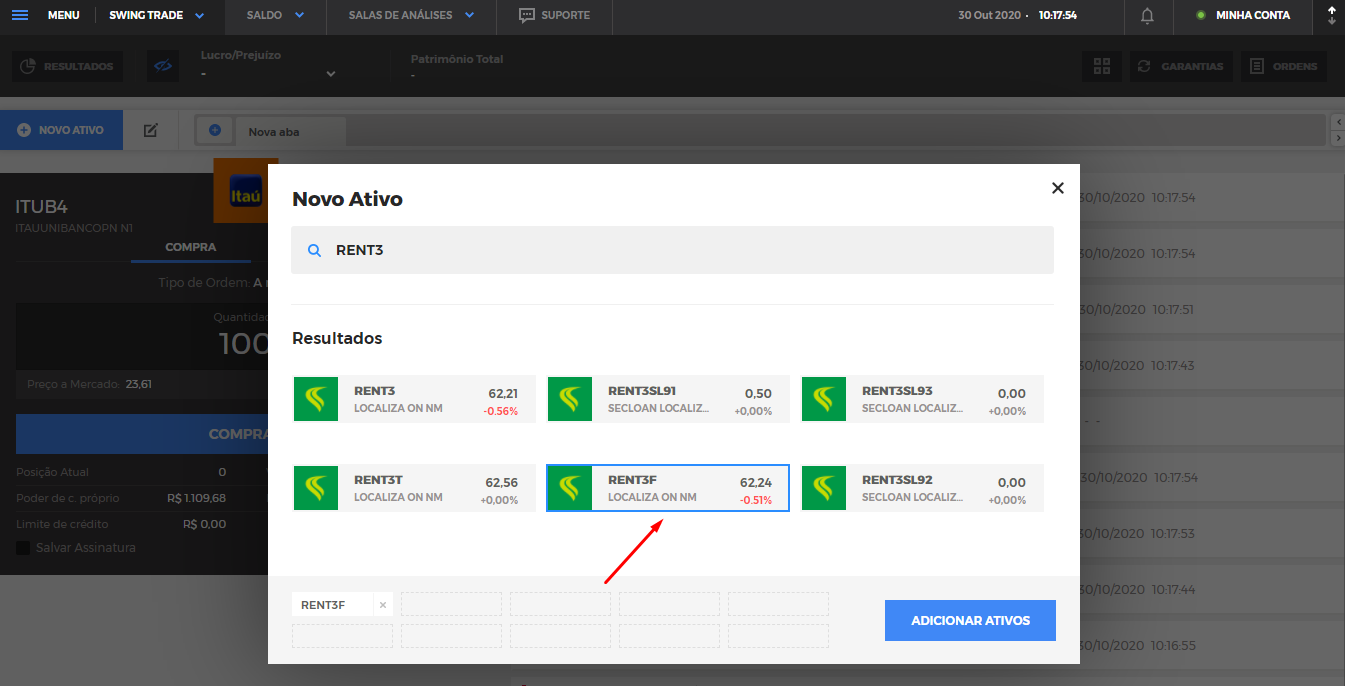Click the Resultados heading
This screenshot has height=686, width=1345.
(x=337, y=338)
